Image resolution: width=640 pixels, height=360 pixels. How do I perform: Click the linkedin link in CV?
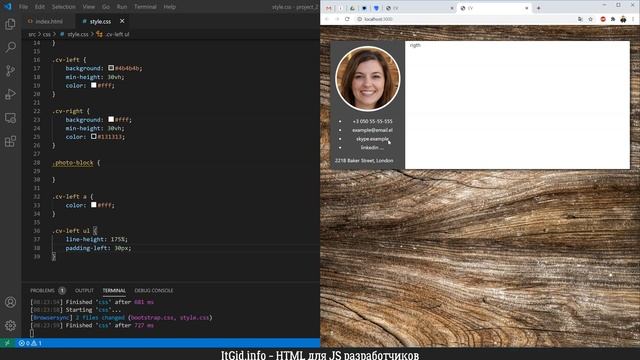pos(372,147)
